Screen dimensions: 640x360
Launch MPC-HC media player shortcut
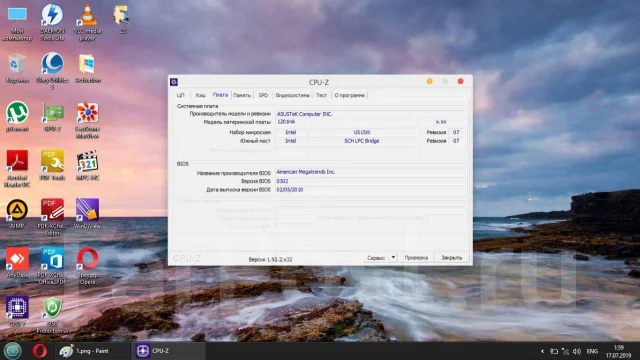pyautogui.click(x=87, y=165)
